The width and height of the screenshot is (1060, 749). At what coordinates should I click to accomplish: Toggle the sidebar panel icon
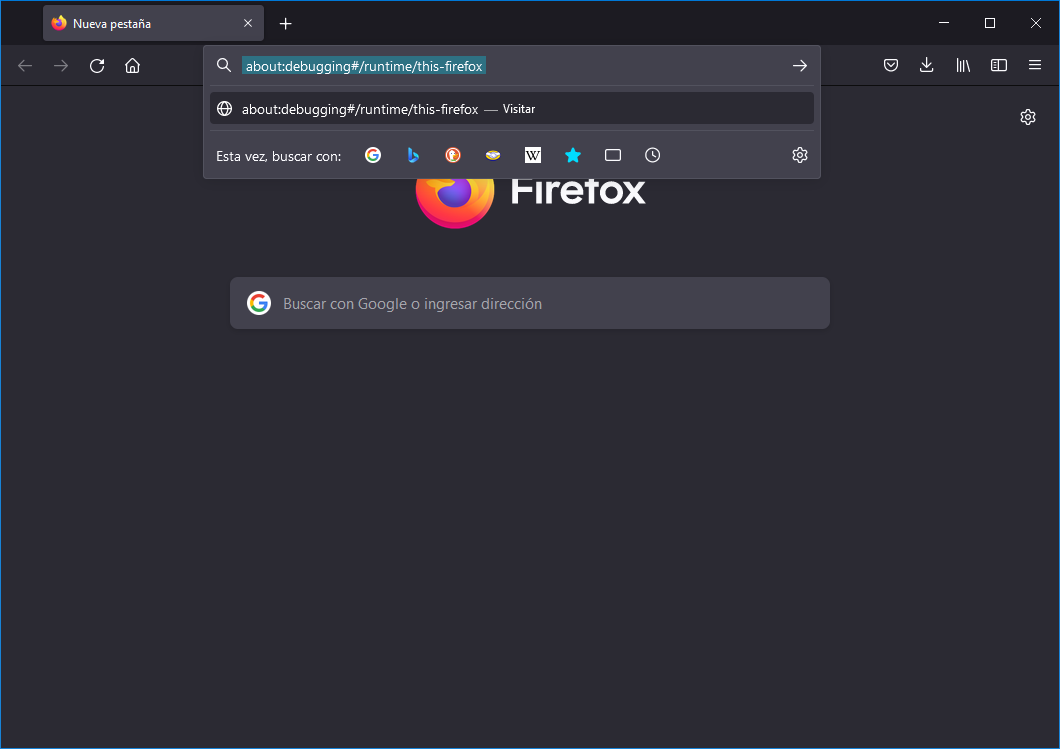(x=998, y=66)
